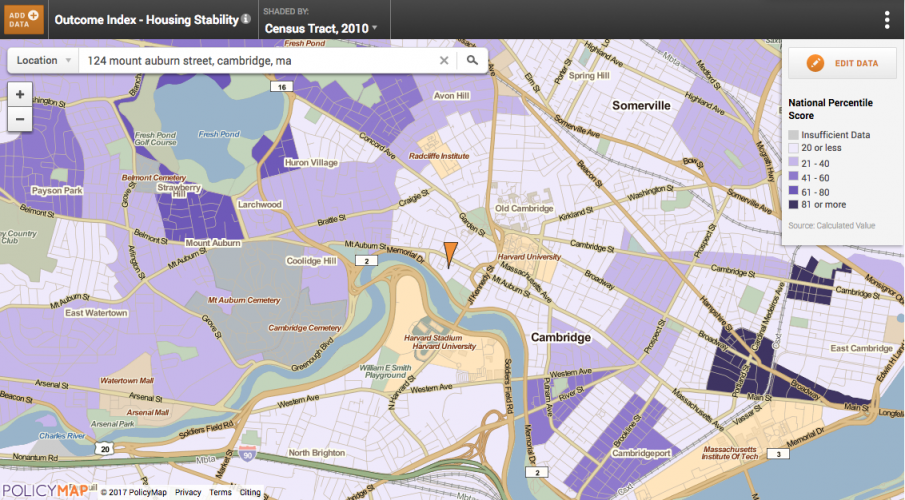This screenshot has height=500, width=905.
Task: Click the Coolidge Hill label
Action: tap(311, 261)
